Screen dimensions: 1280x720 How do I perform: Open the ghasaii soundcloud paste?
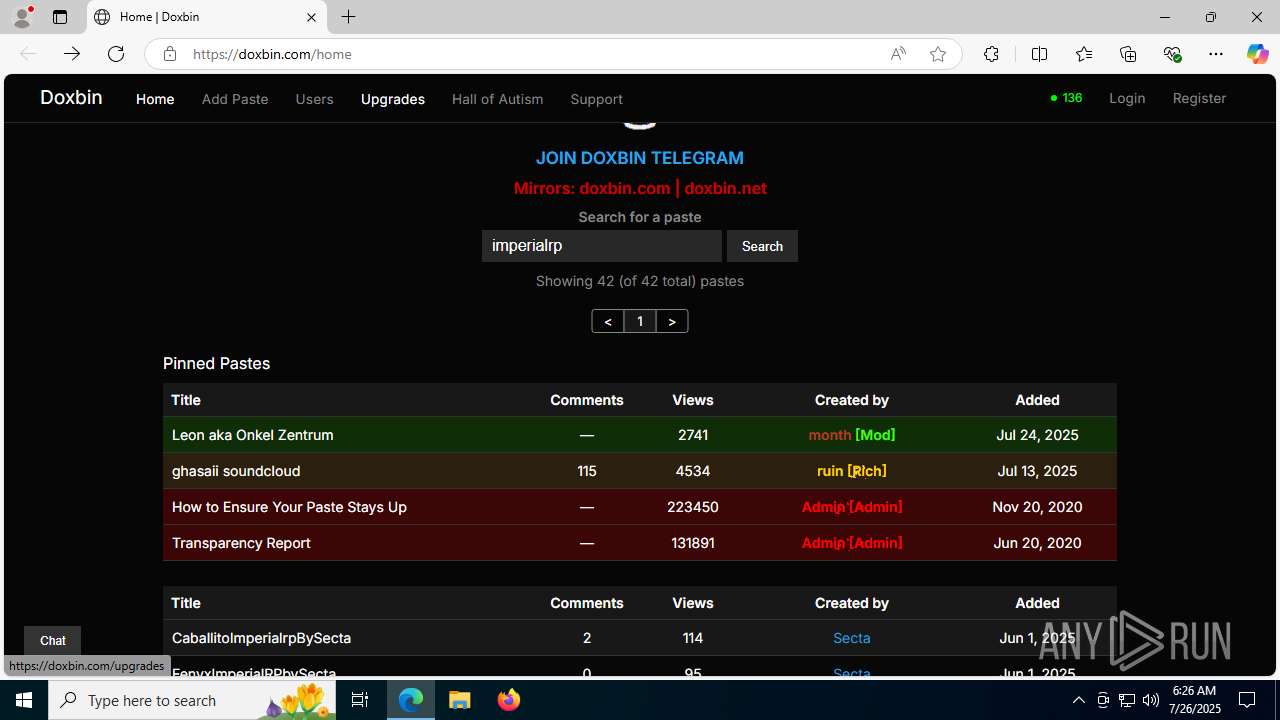(x=236, y=471)
